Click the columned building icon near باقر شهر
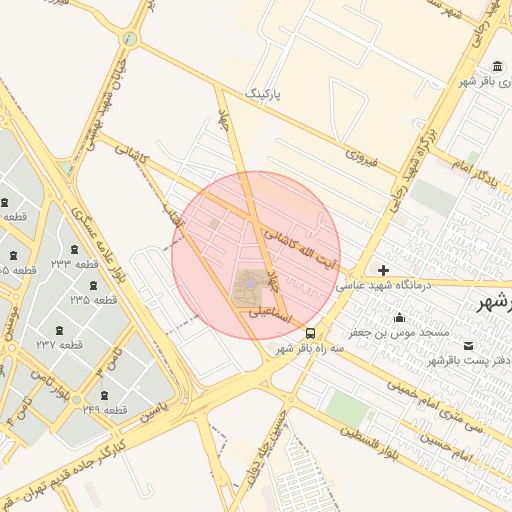 point(497,66)
